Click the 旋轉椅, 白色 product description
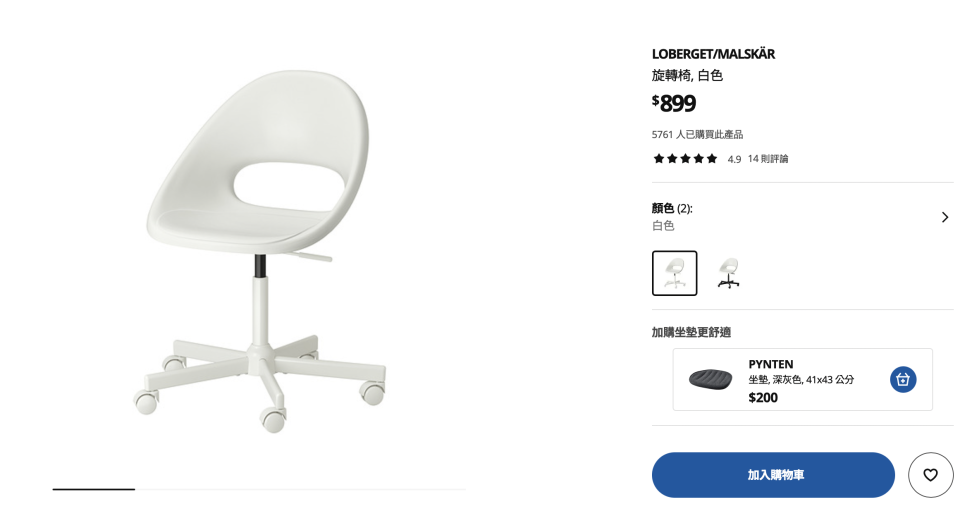The width and height of the screenshot is (960, 511). click(687, 75)
